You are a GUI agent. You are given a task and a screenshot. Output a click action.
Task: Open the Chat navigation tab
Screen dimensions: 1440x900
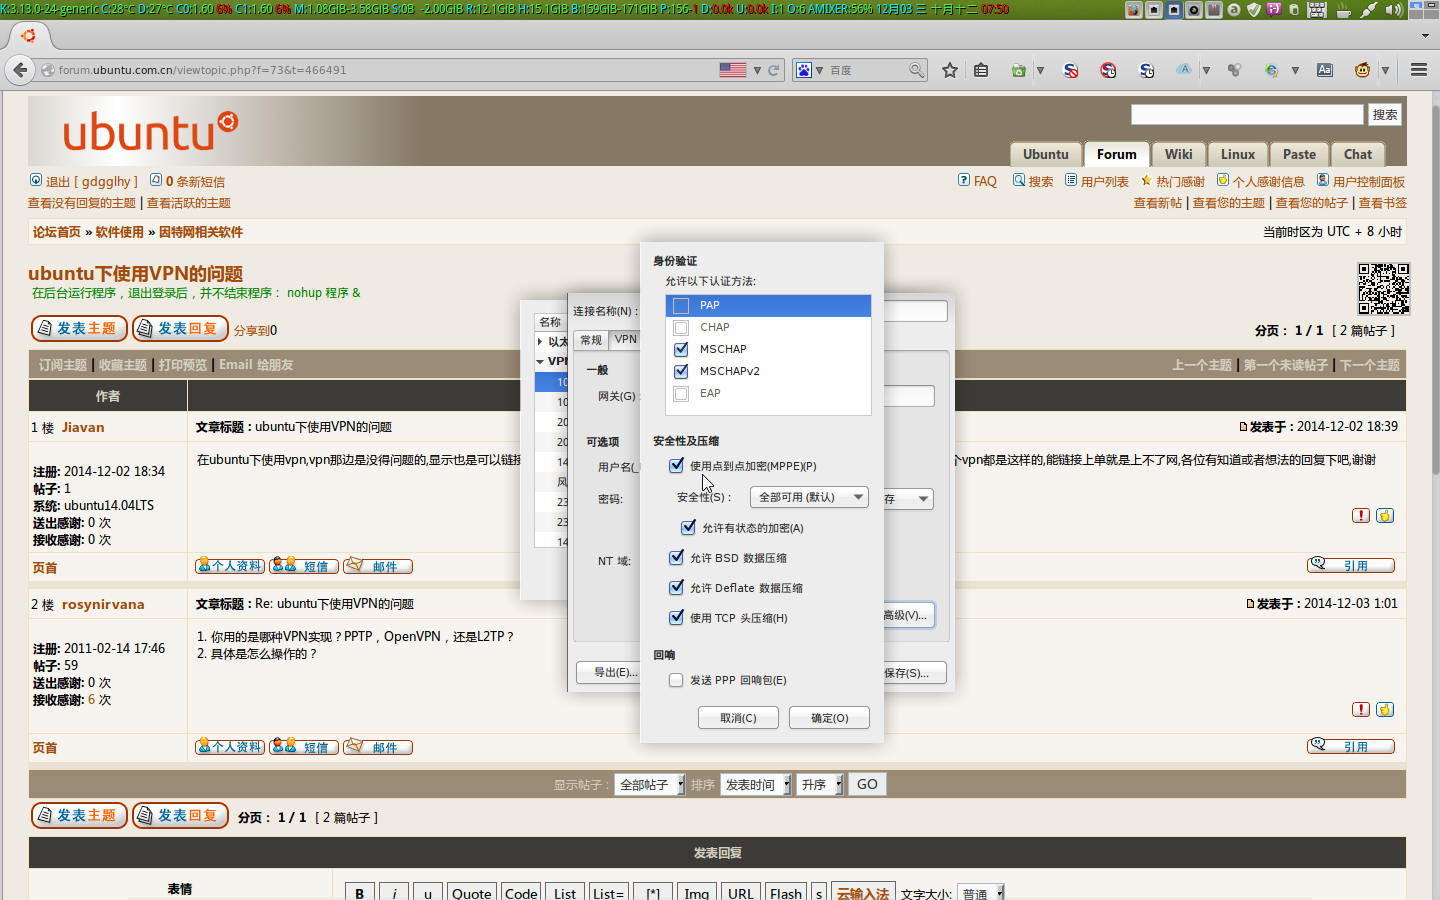tap(1358, 154)
